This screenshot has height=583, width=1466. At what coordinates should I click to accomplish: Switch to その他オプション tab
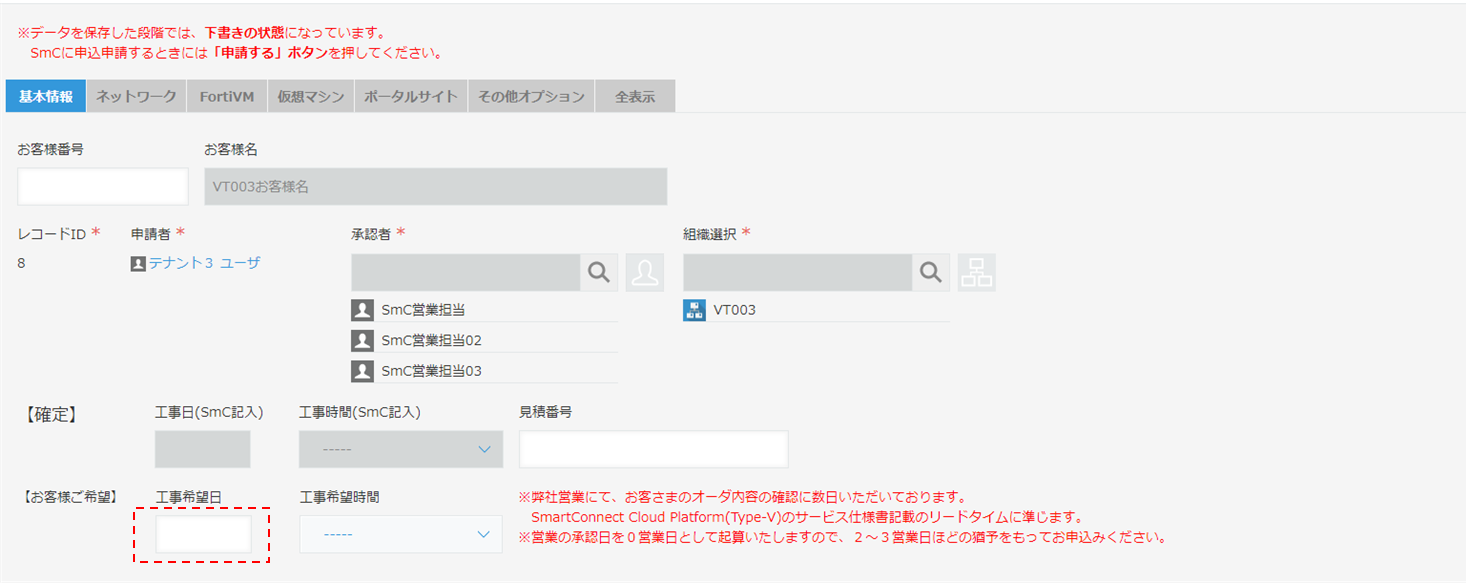coord(531,96)
